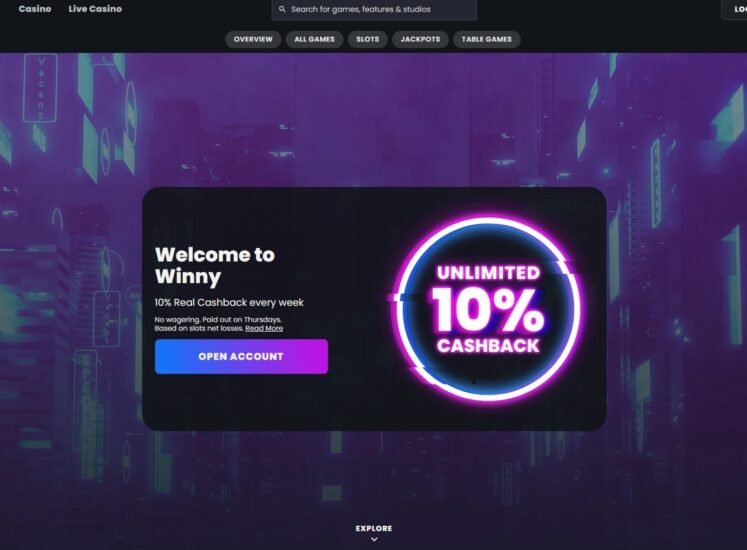Click the partially visible Log in button
The height and width of the screenshot is (550, 747).
(x=736, y=10)
